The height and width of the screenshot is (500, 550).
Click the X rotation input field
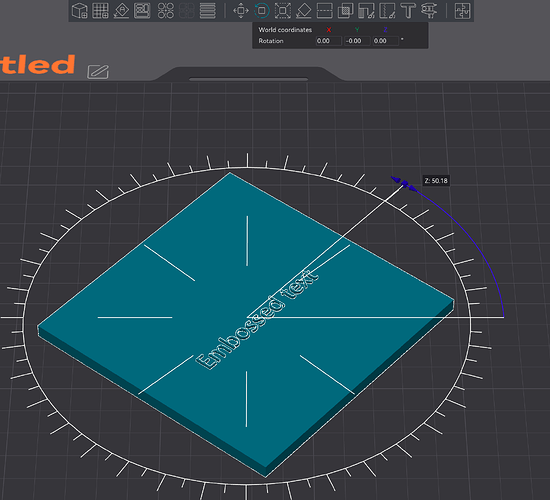coord(328,41)
